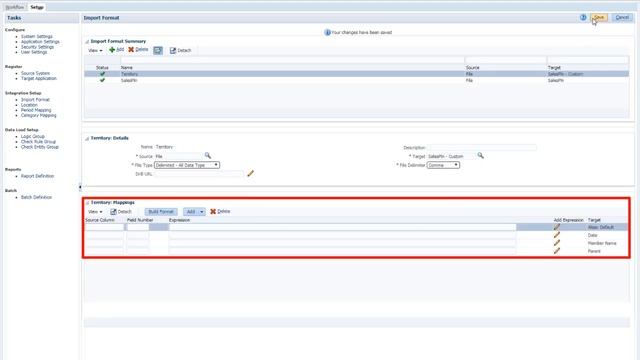Open View menu in Territory Mappings
Viewport: 640px width, 360px height.
(95, 211)
